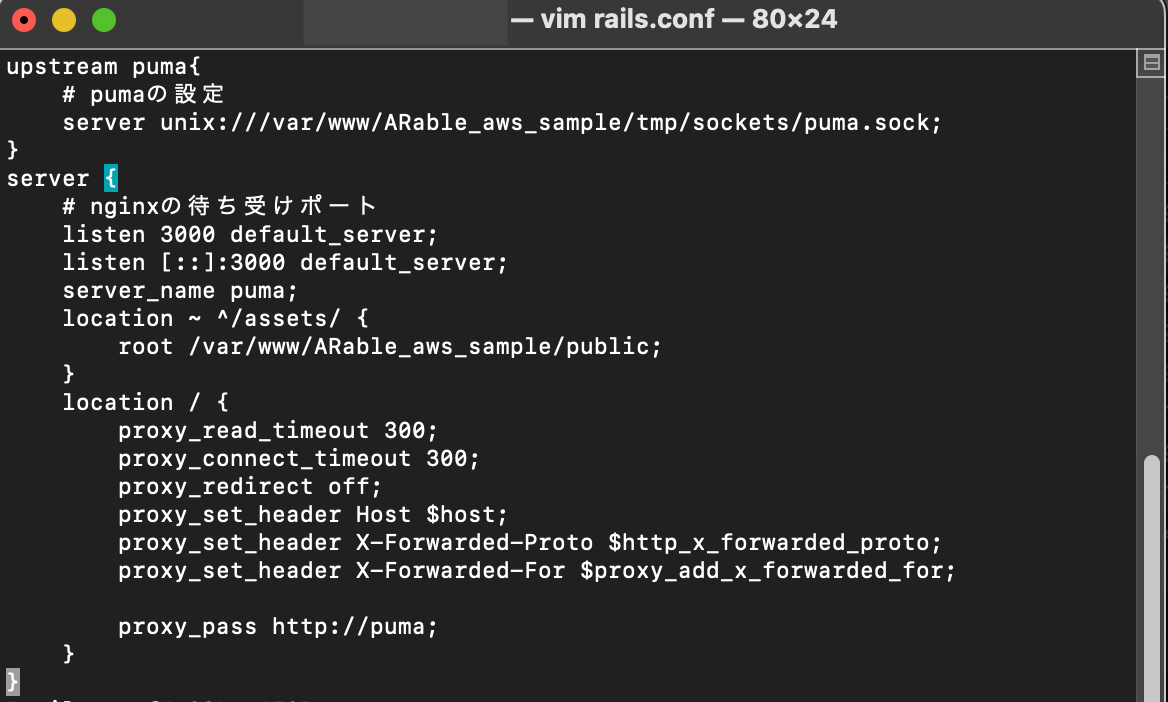Screen dimensions: 1168x702
Task: Click the 'vim rails.conf — 80×24' window title
Action: click(673, 19)
